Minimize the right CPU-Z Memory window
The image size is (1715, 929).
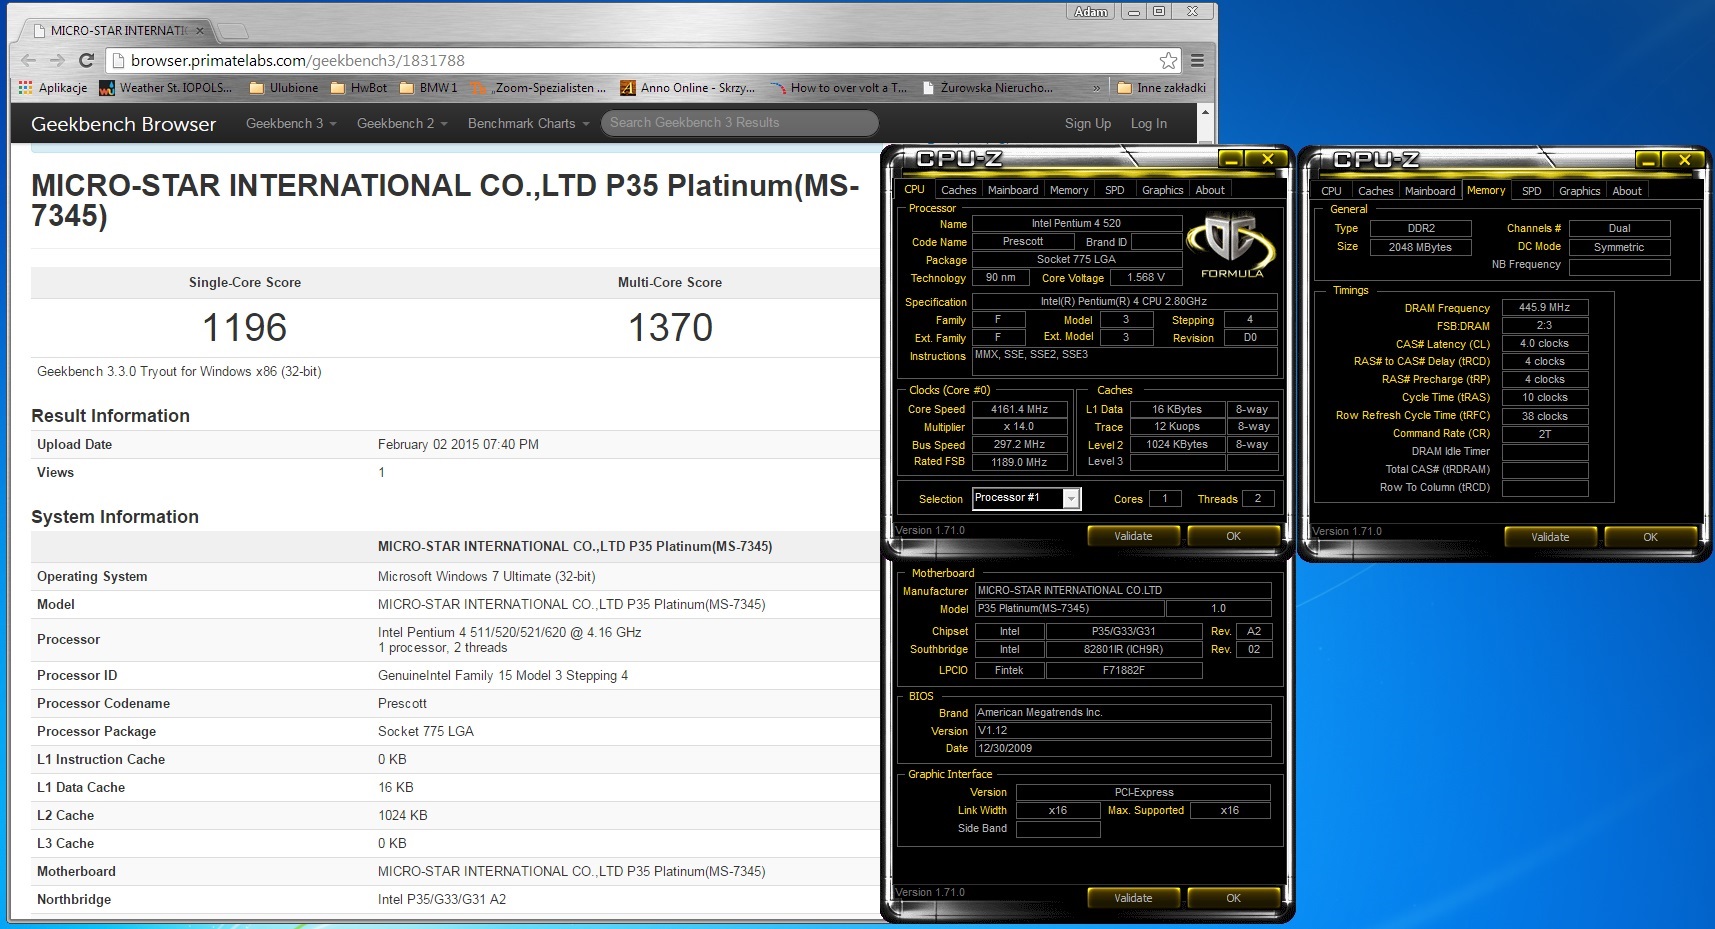pos(1648,160)
